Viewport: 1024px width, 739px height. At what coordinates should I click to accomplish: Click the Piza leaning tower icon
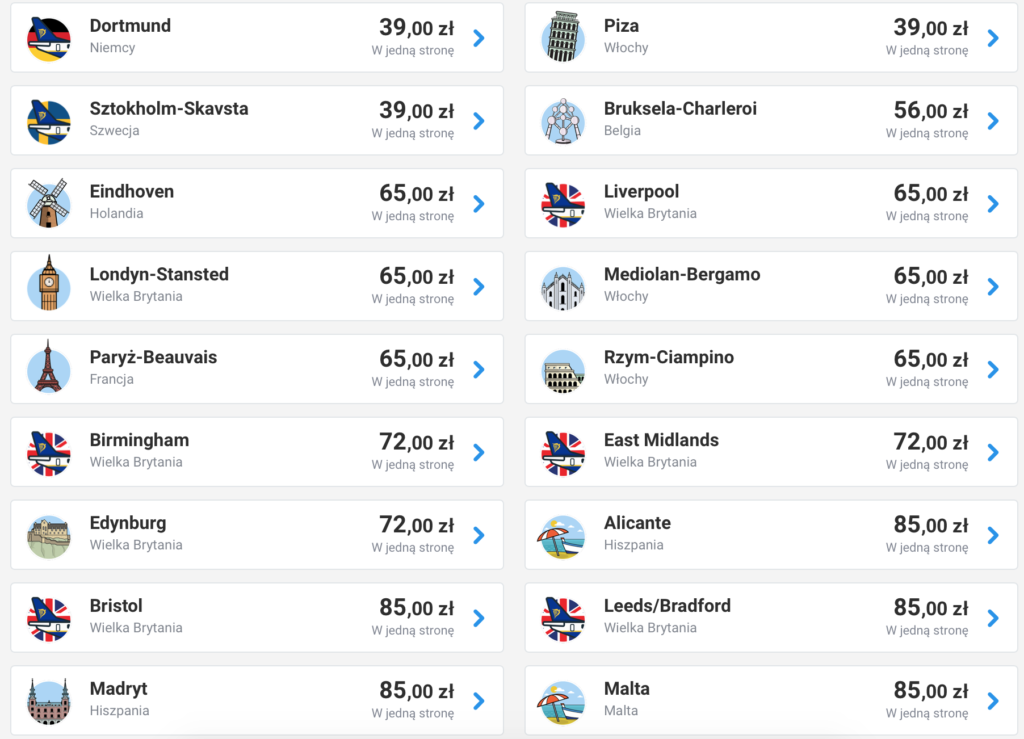pos(563,38)
